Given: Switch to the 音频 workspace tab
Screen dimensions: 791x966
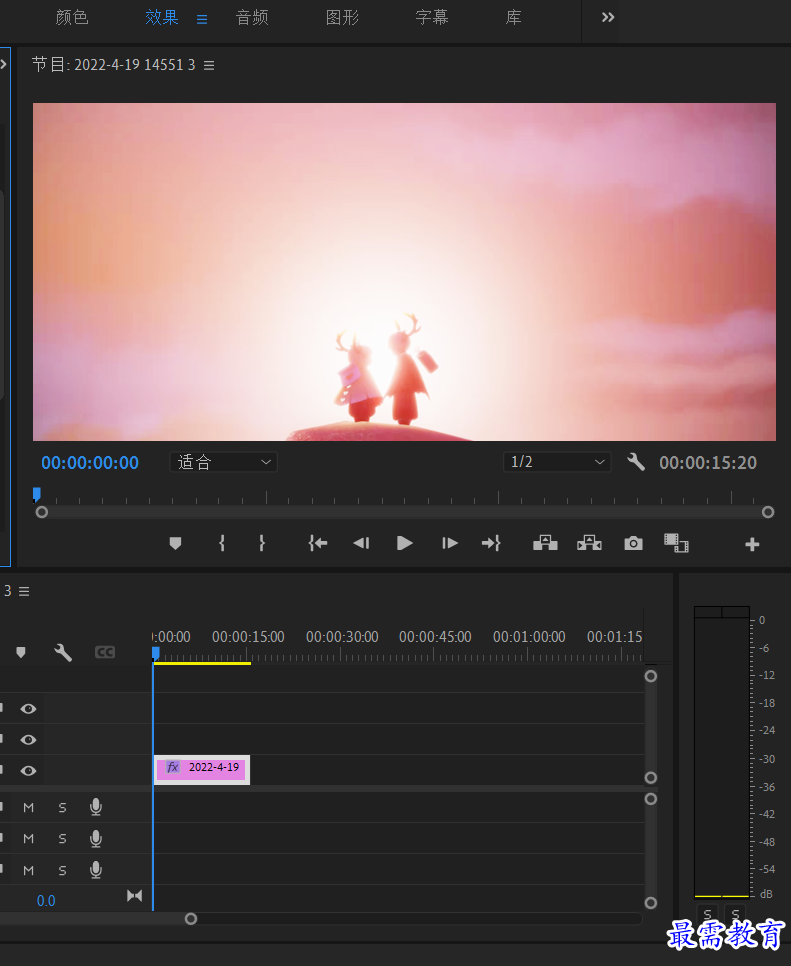Looking at the screenshot, I should coord(252,17).
